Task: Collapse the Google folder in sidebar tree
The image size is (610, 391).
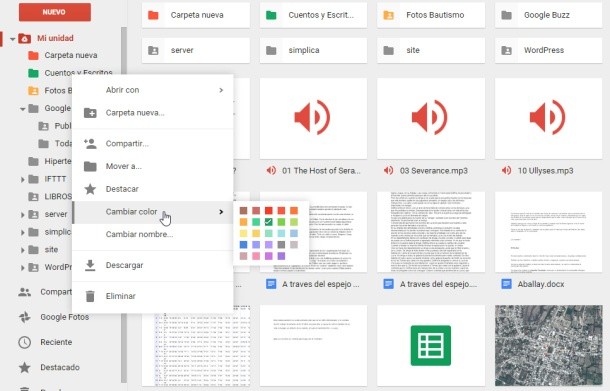Action: (x=23, y=109)
